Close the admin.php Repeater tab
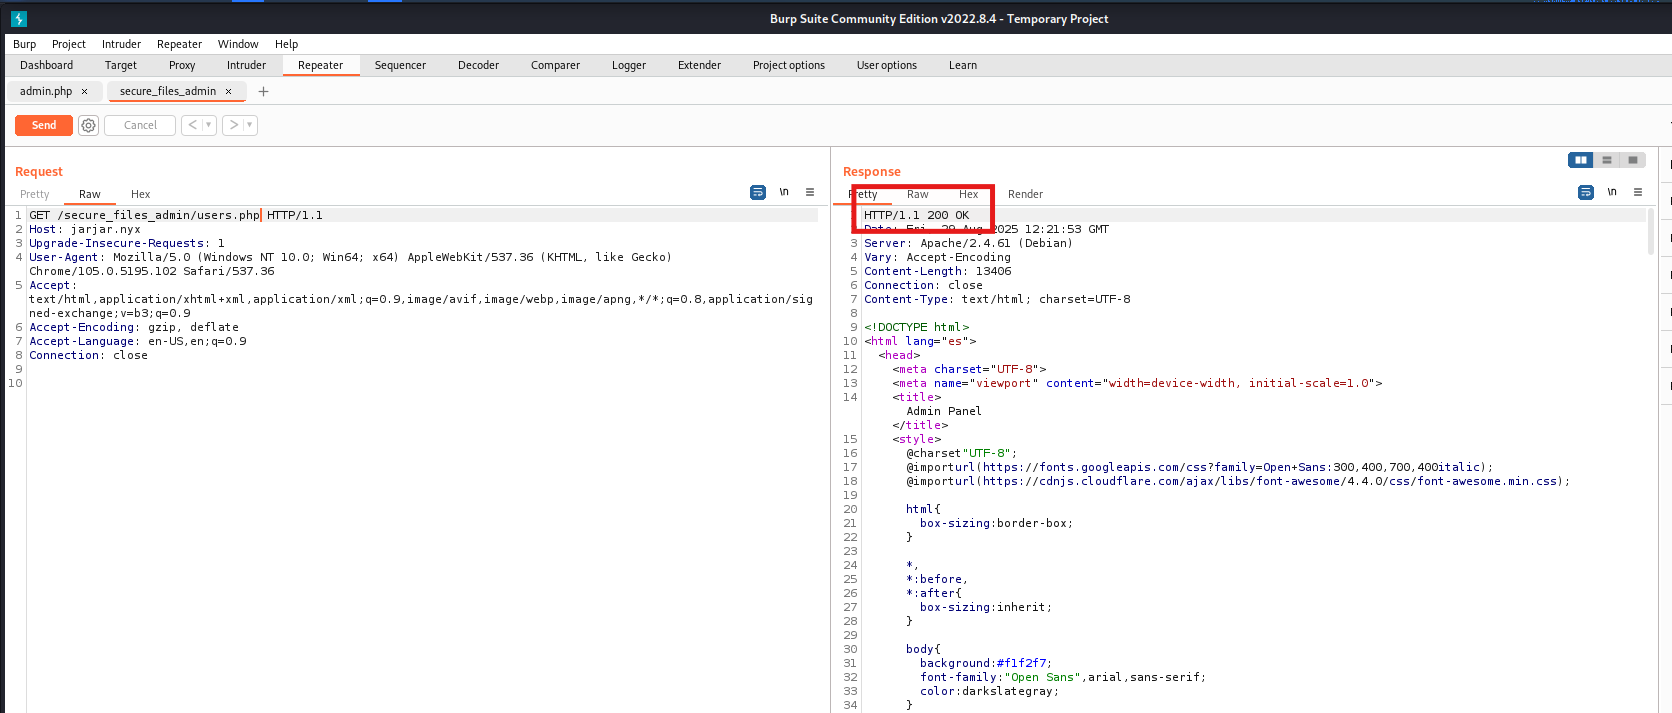This screenshot has width=1672, height=713. tap(84, 91)
